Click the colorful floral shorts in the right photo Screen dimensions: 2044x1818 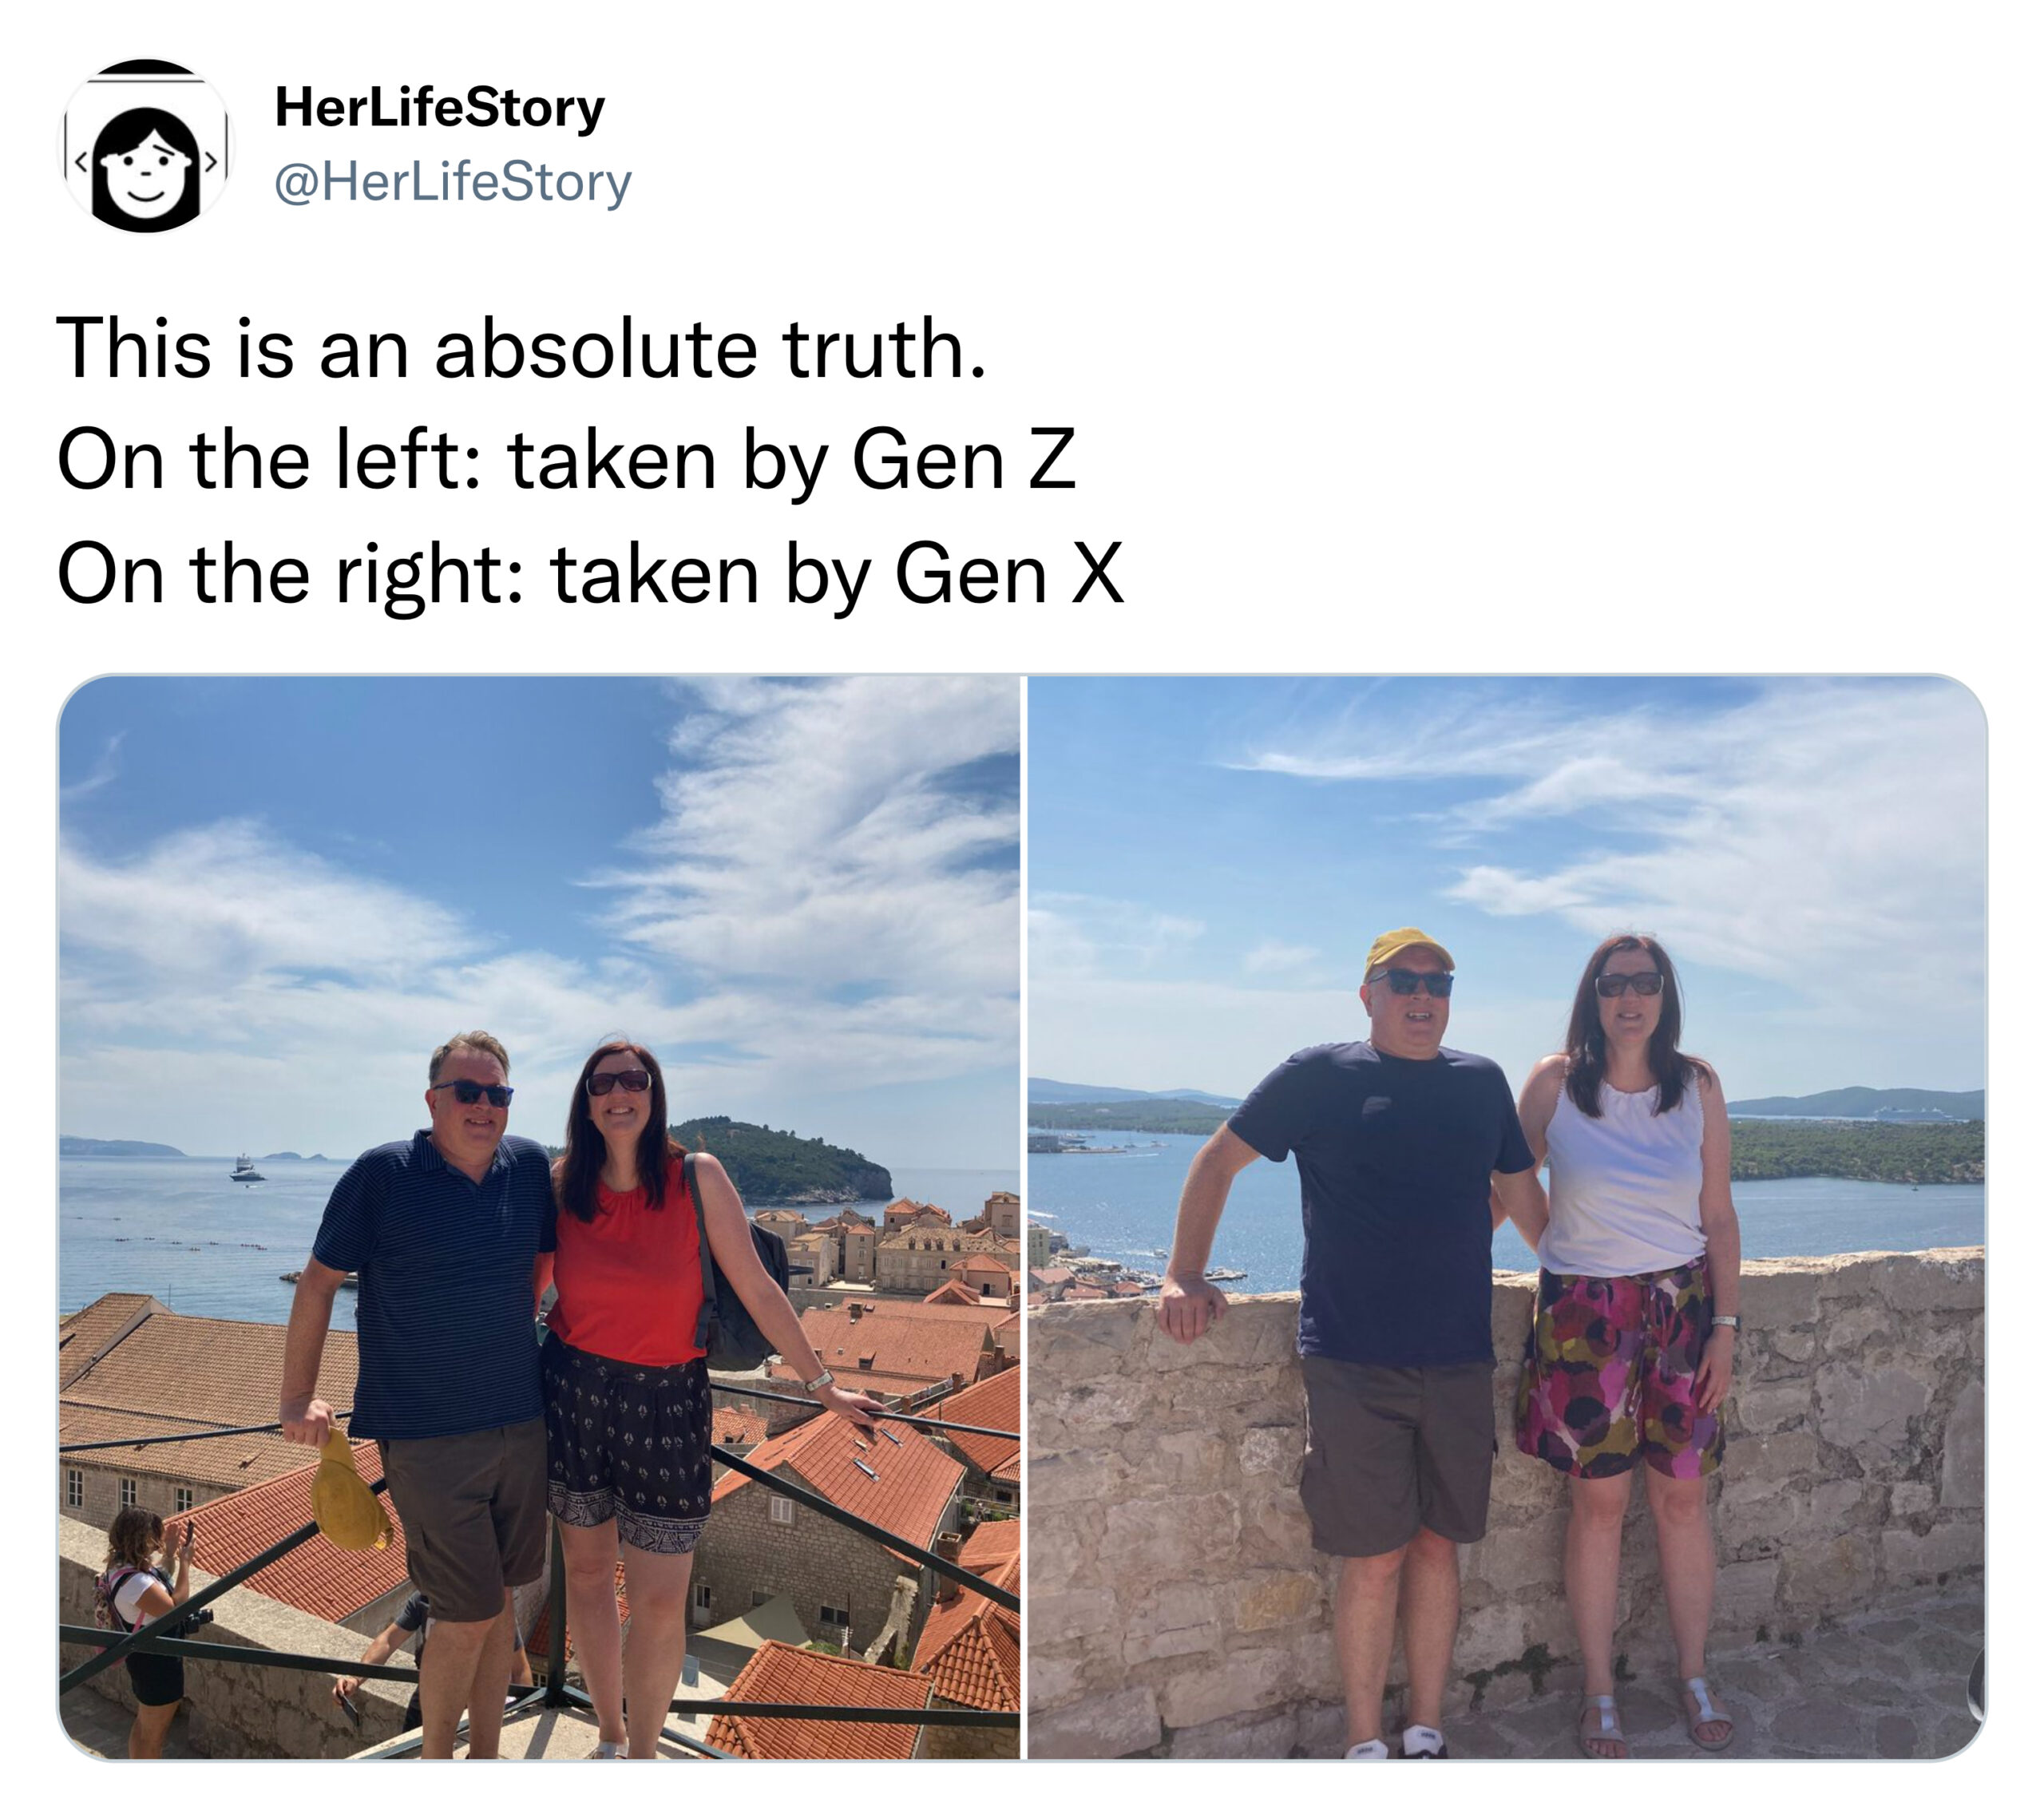pos(1617,1369)
